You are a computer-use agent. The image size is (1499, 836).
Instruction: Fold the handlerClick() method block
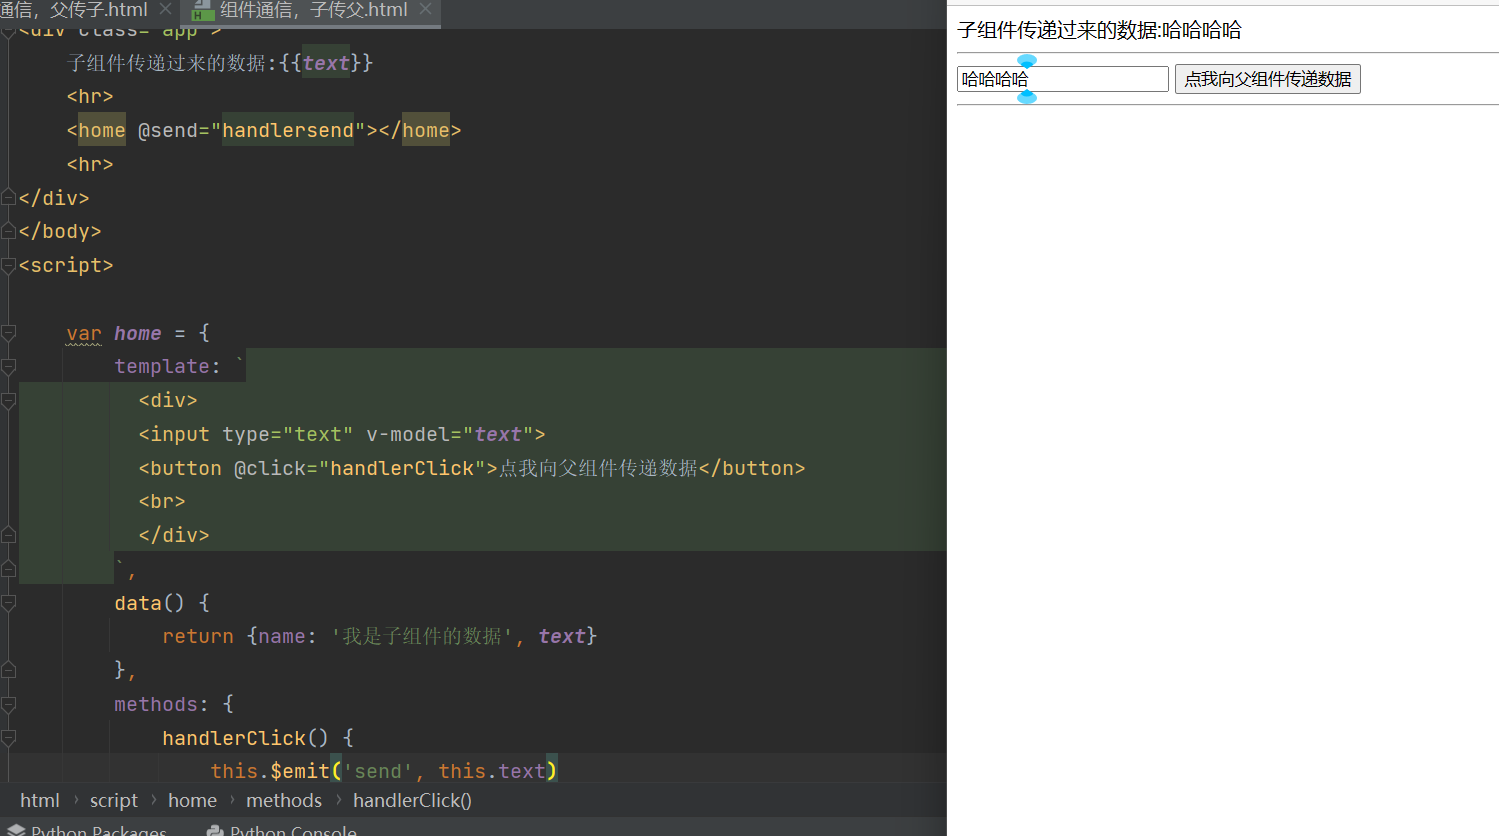[8, 738]
